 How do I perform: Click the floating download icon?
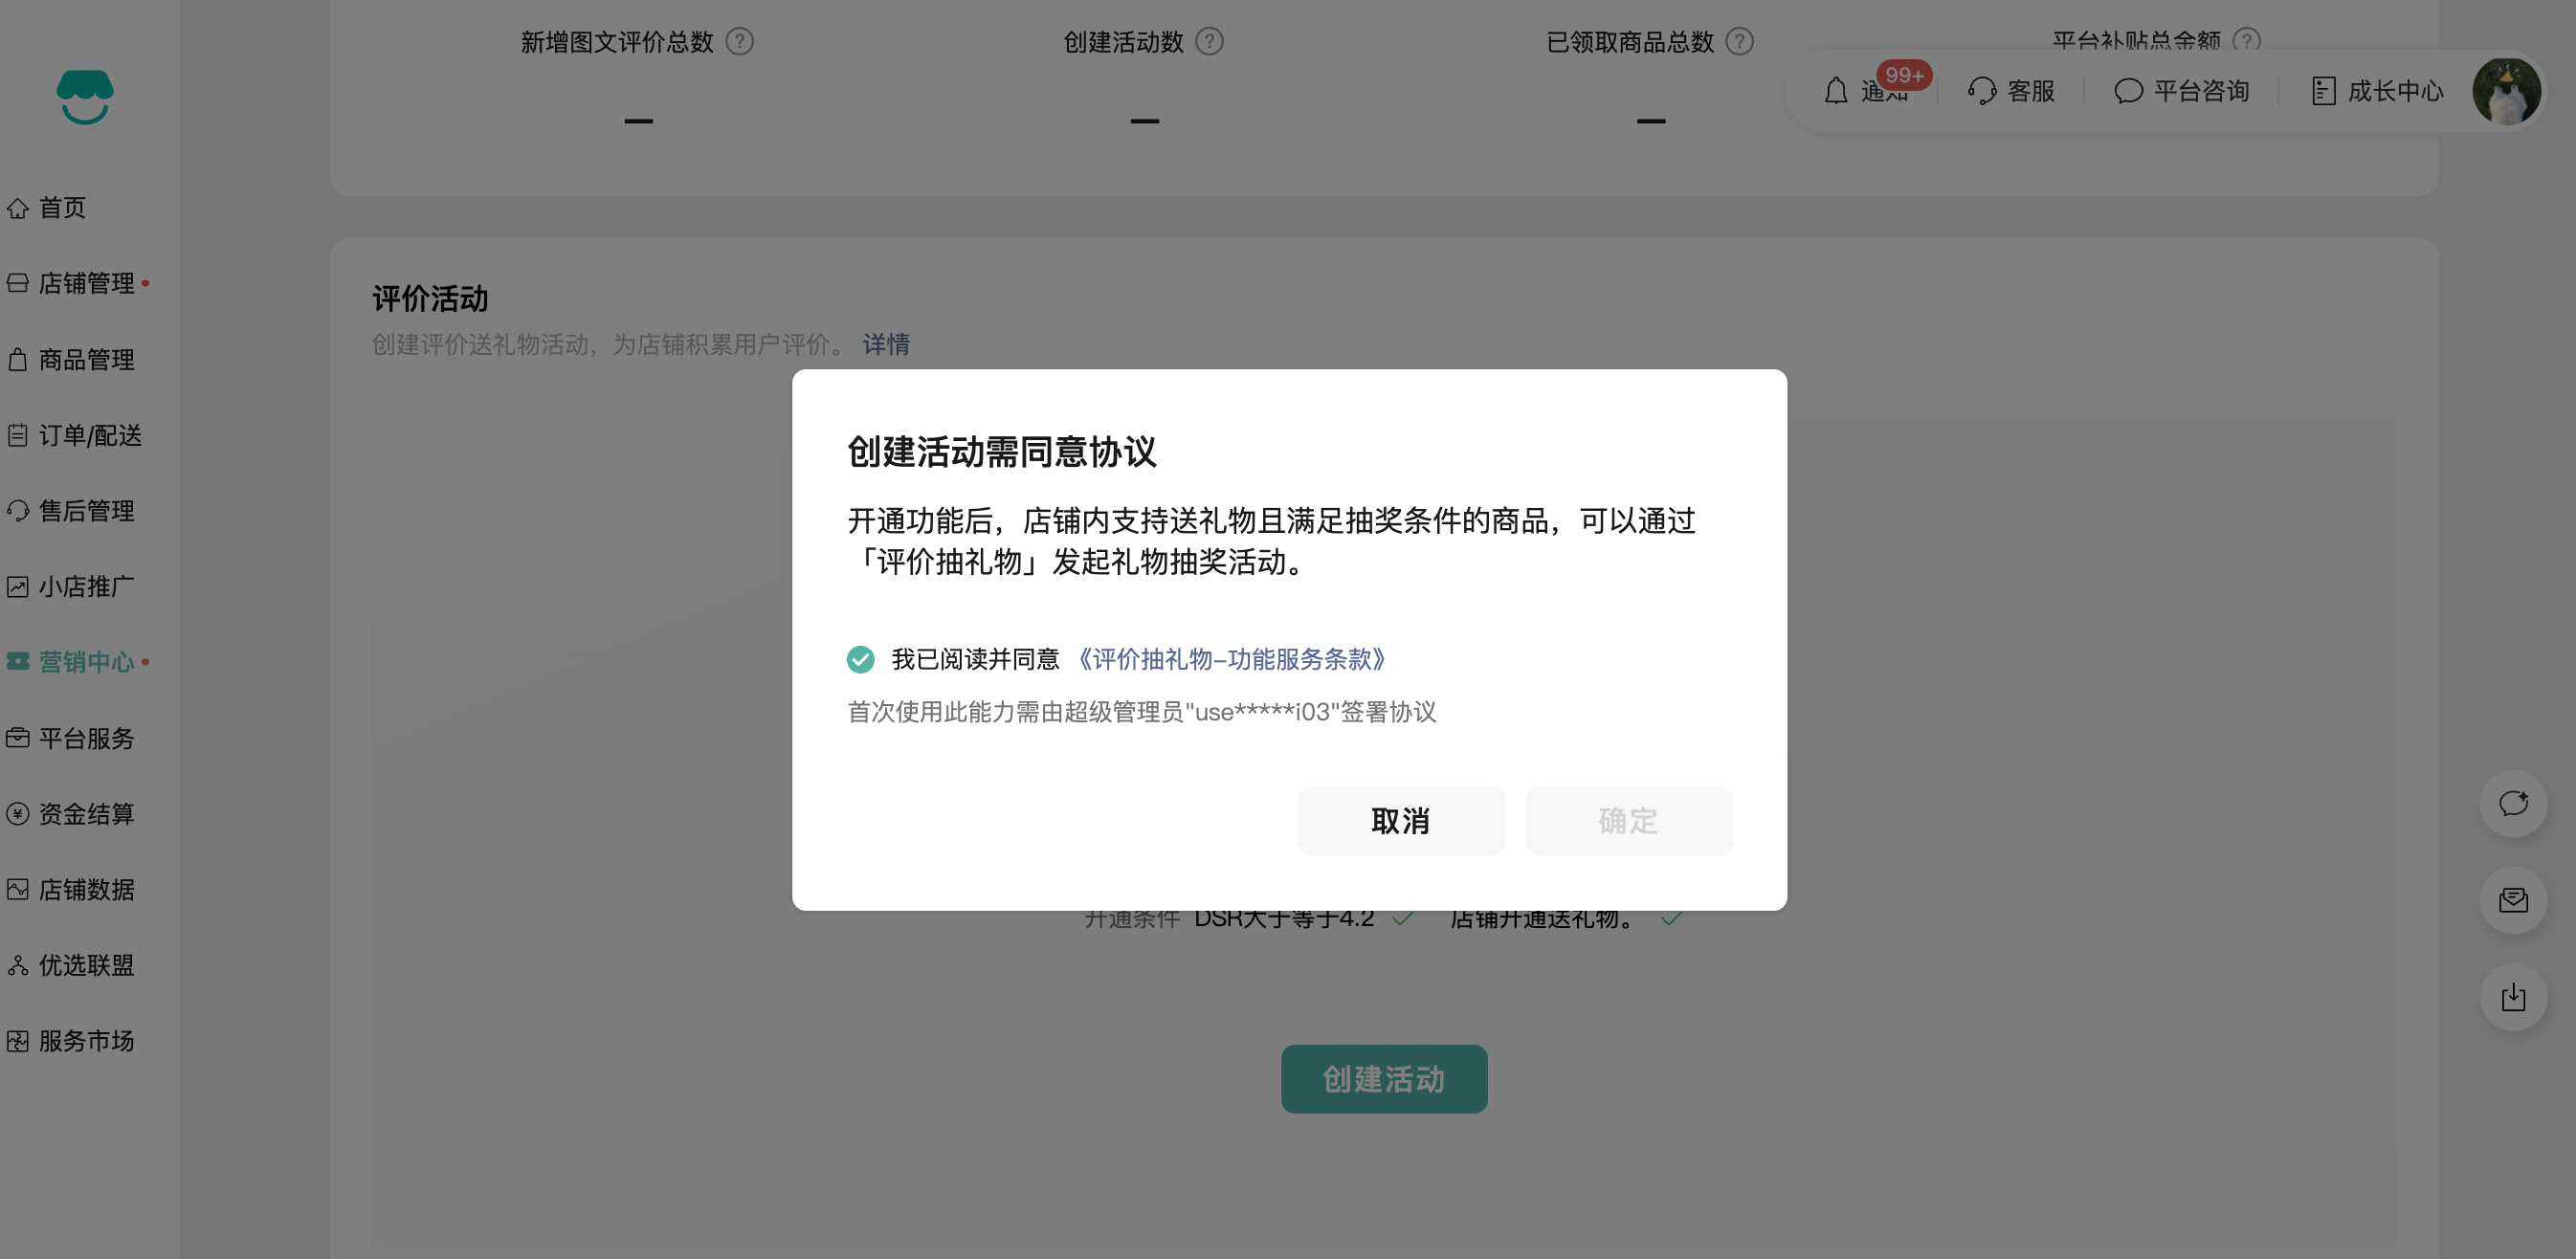(x=2512, y=996)
